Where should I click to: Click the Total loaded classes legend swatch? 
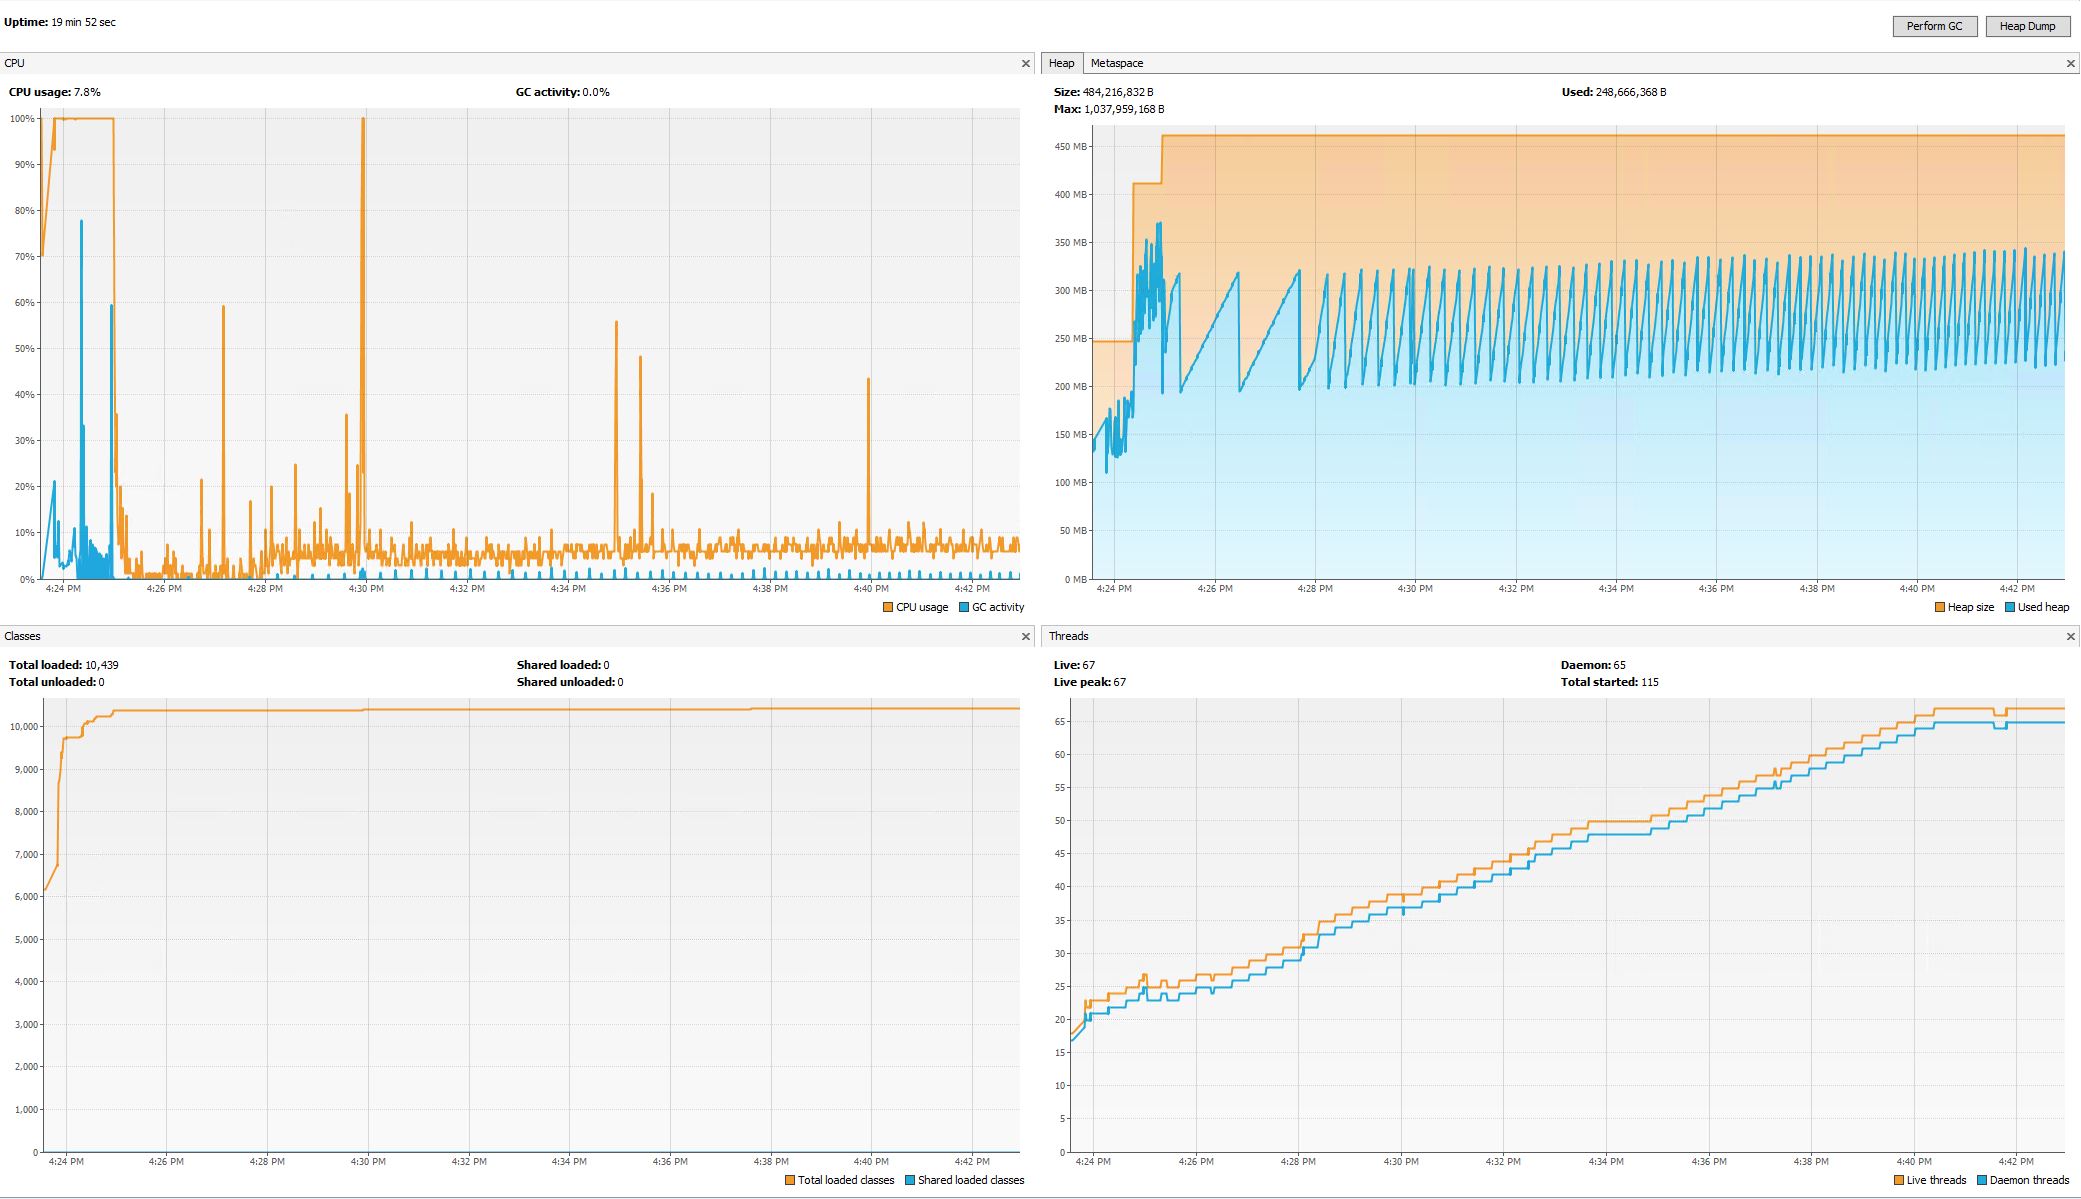click(x=790, y=1180)
